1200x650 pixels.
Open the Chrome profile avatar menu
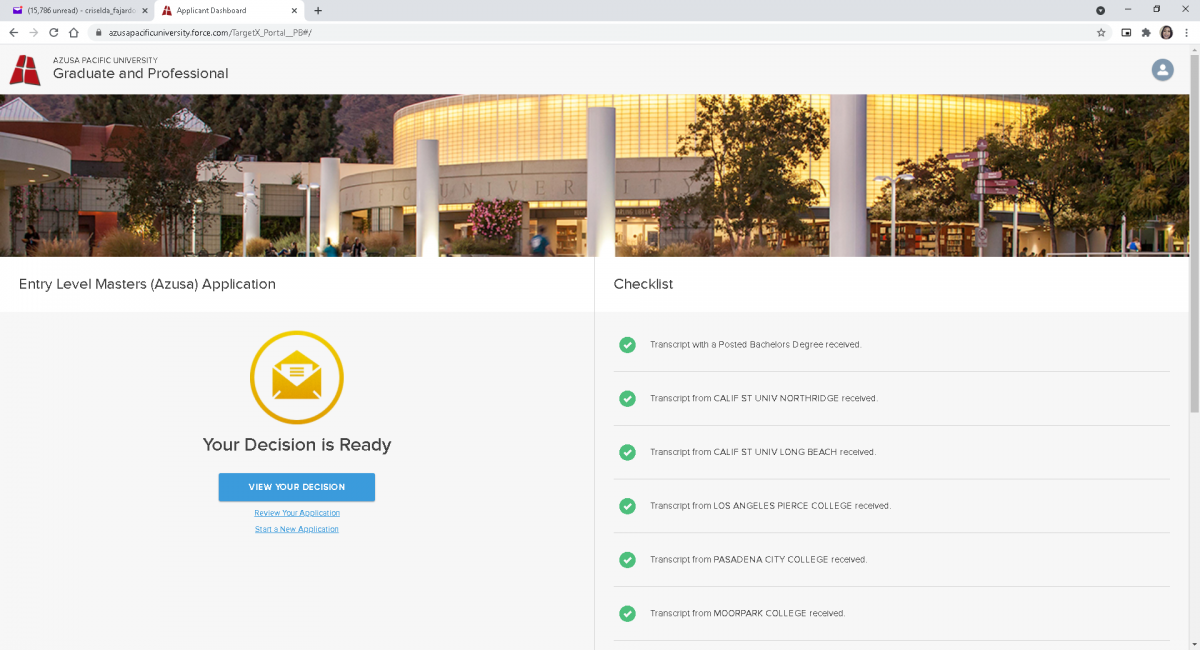(1166, 32)
